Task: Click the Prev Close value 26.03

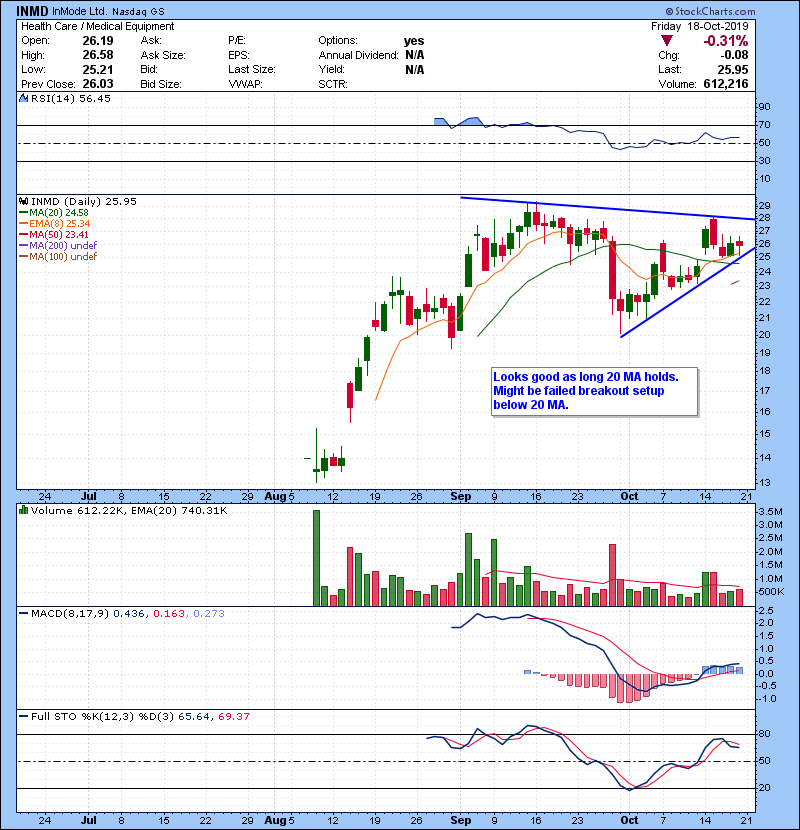Action: 98,84
